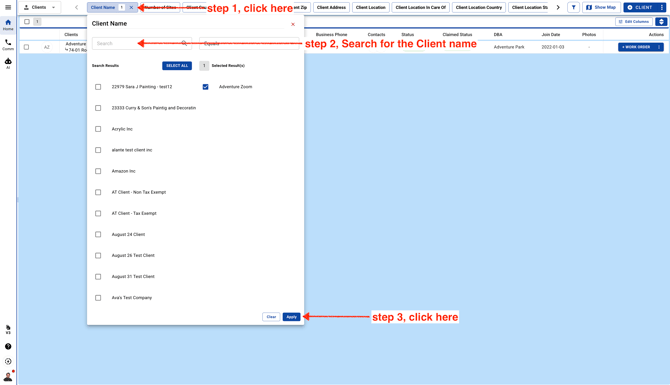Open the CLIENT button's three-dot menu
Image resolution: width=670 pixels, height=385 pixels.
[x=661, y=7]
